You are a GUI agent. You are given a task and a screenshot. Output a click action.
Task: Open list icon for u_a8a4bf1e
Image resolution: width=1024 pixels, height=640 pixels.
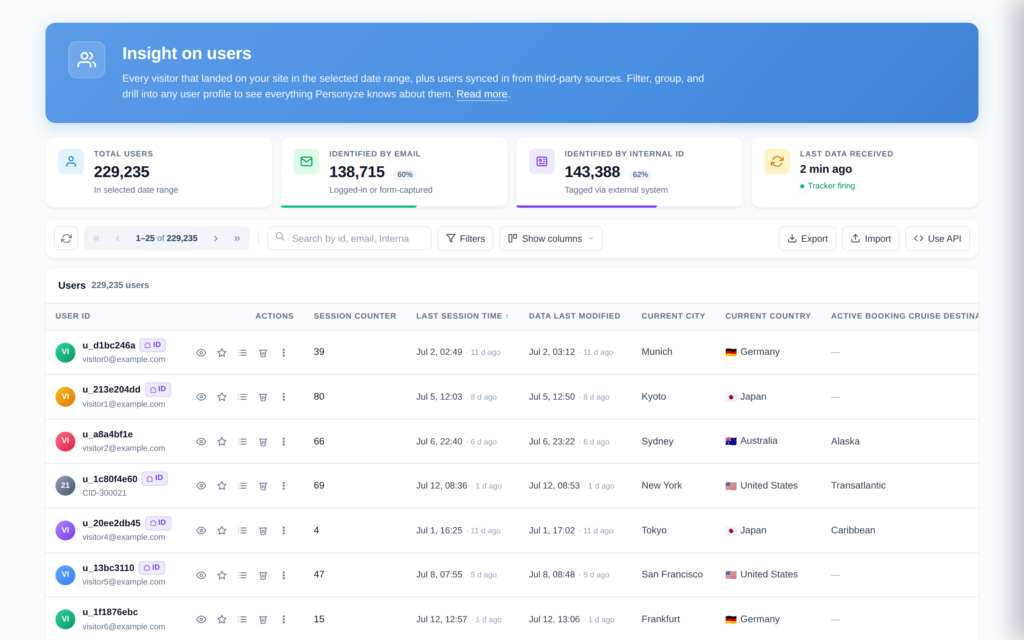[x=242, y=441]
